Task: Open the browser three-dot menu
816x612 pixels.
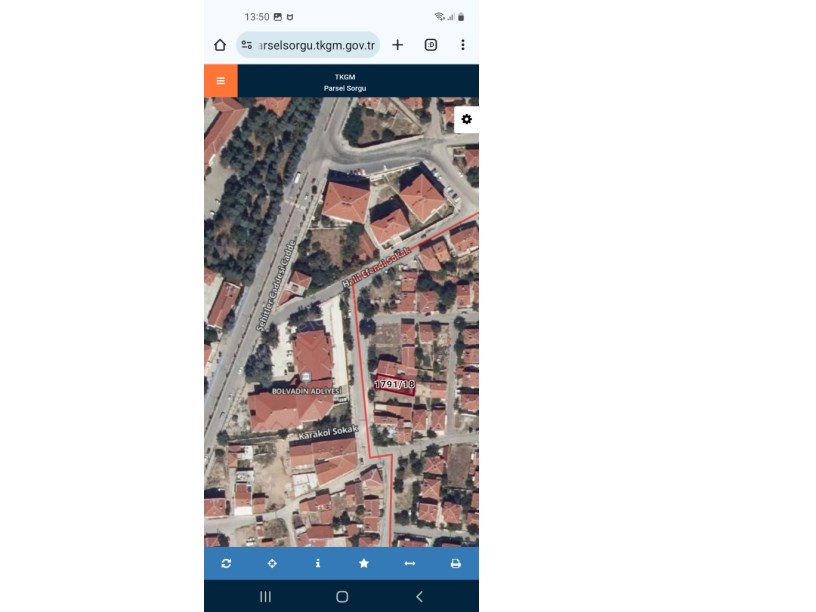Action: click(x=462, y=45)
